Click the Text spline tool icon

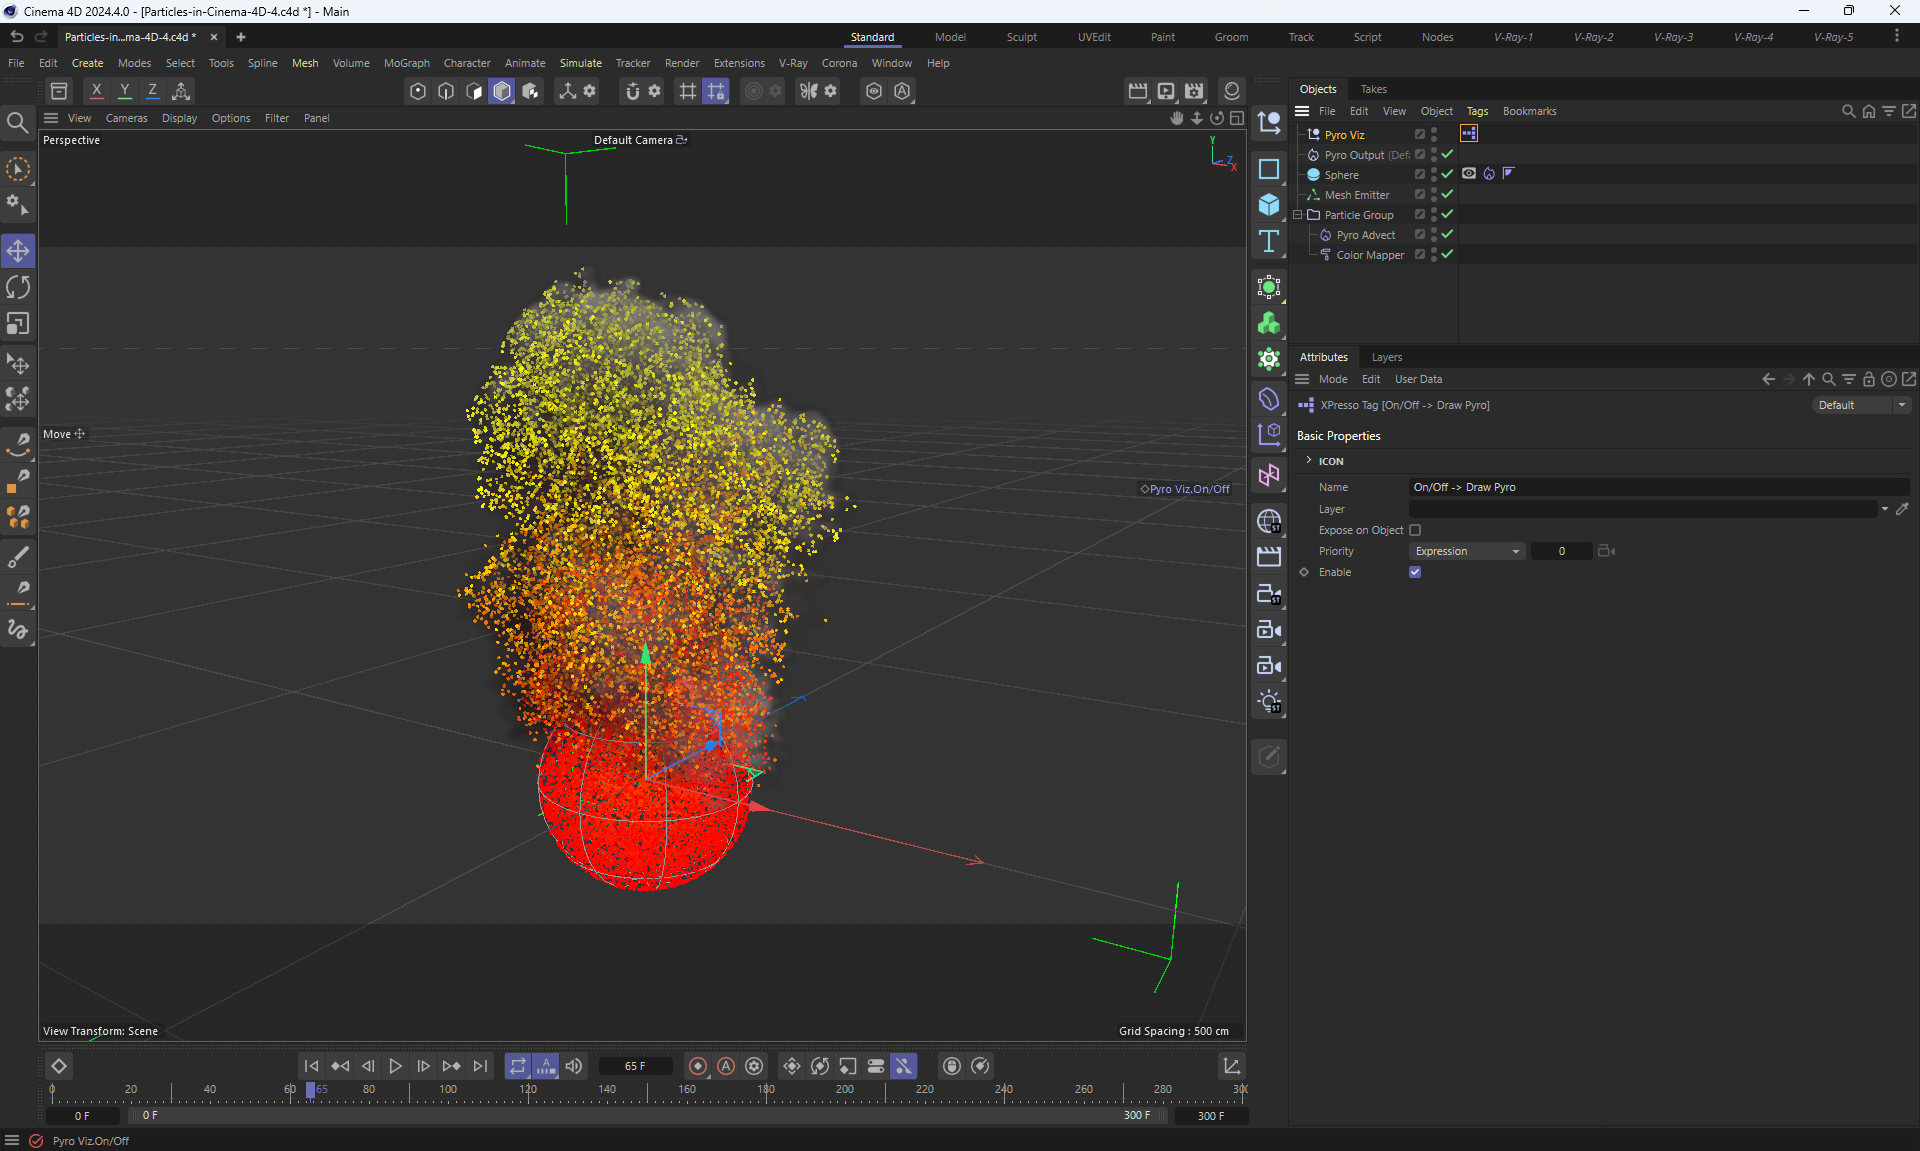click(x=1269, y=241)
